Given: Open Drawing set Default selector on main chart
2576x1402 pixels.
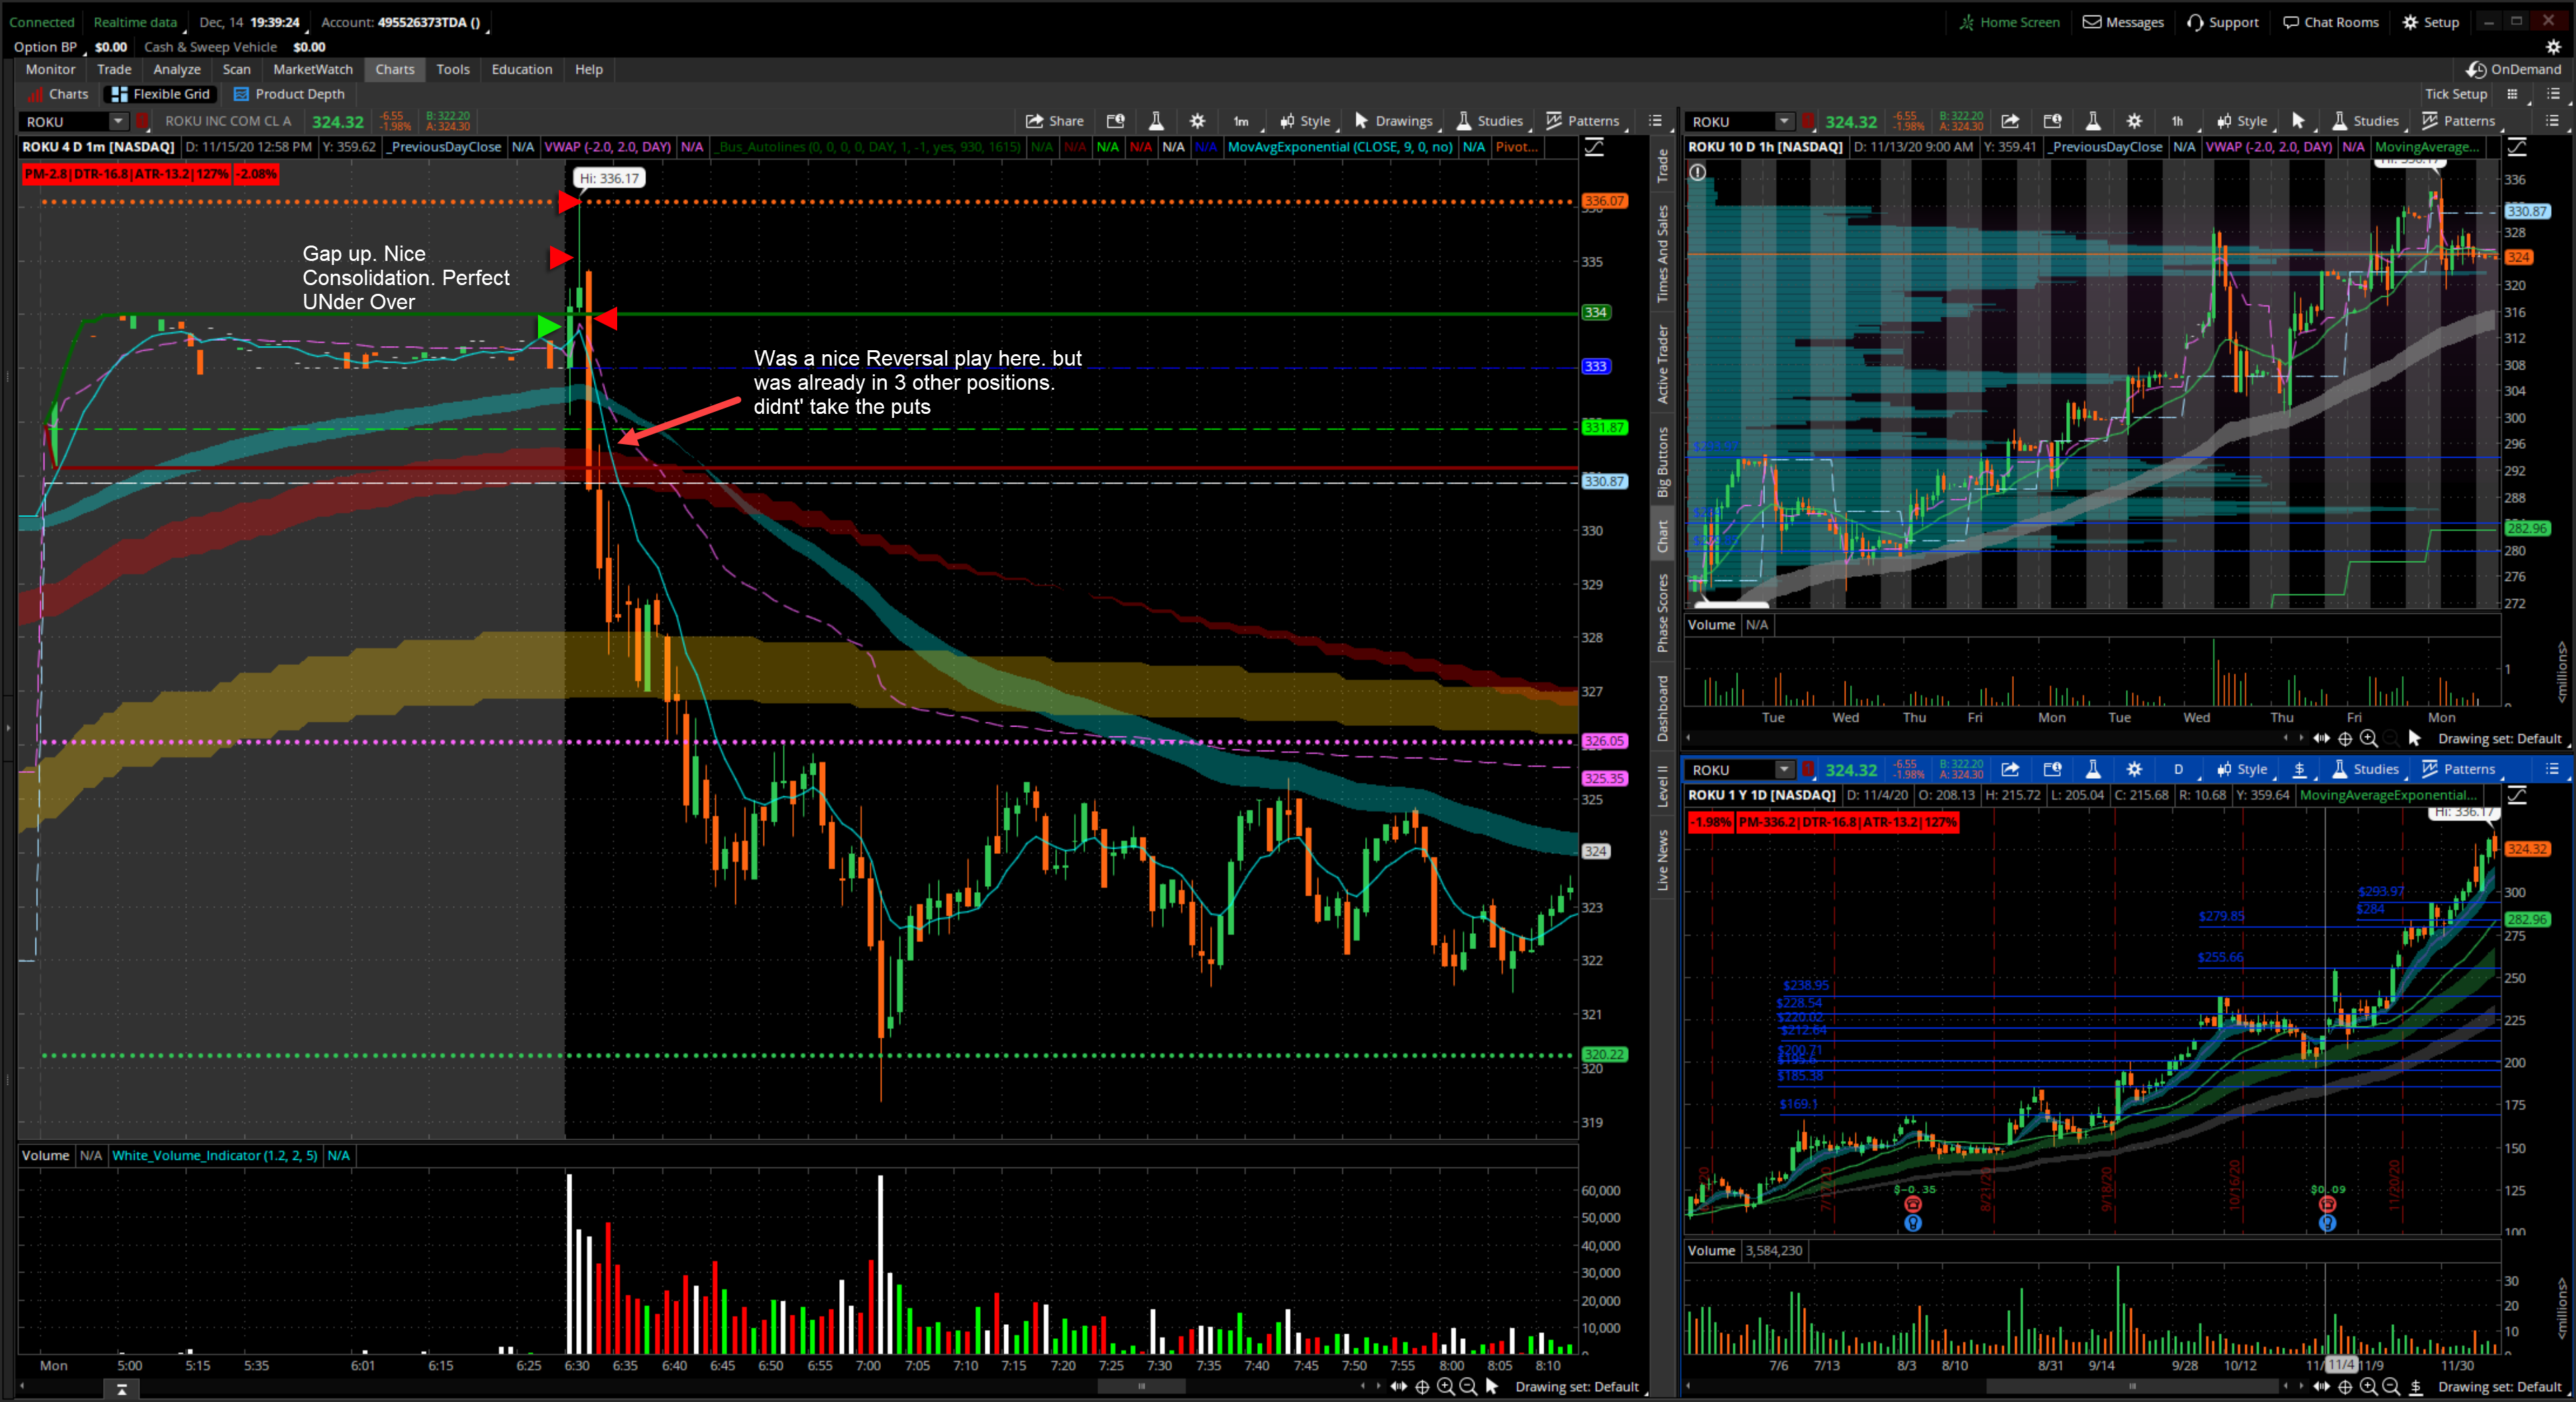Looking at the screenshot, I should 1576,1386.
